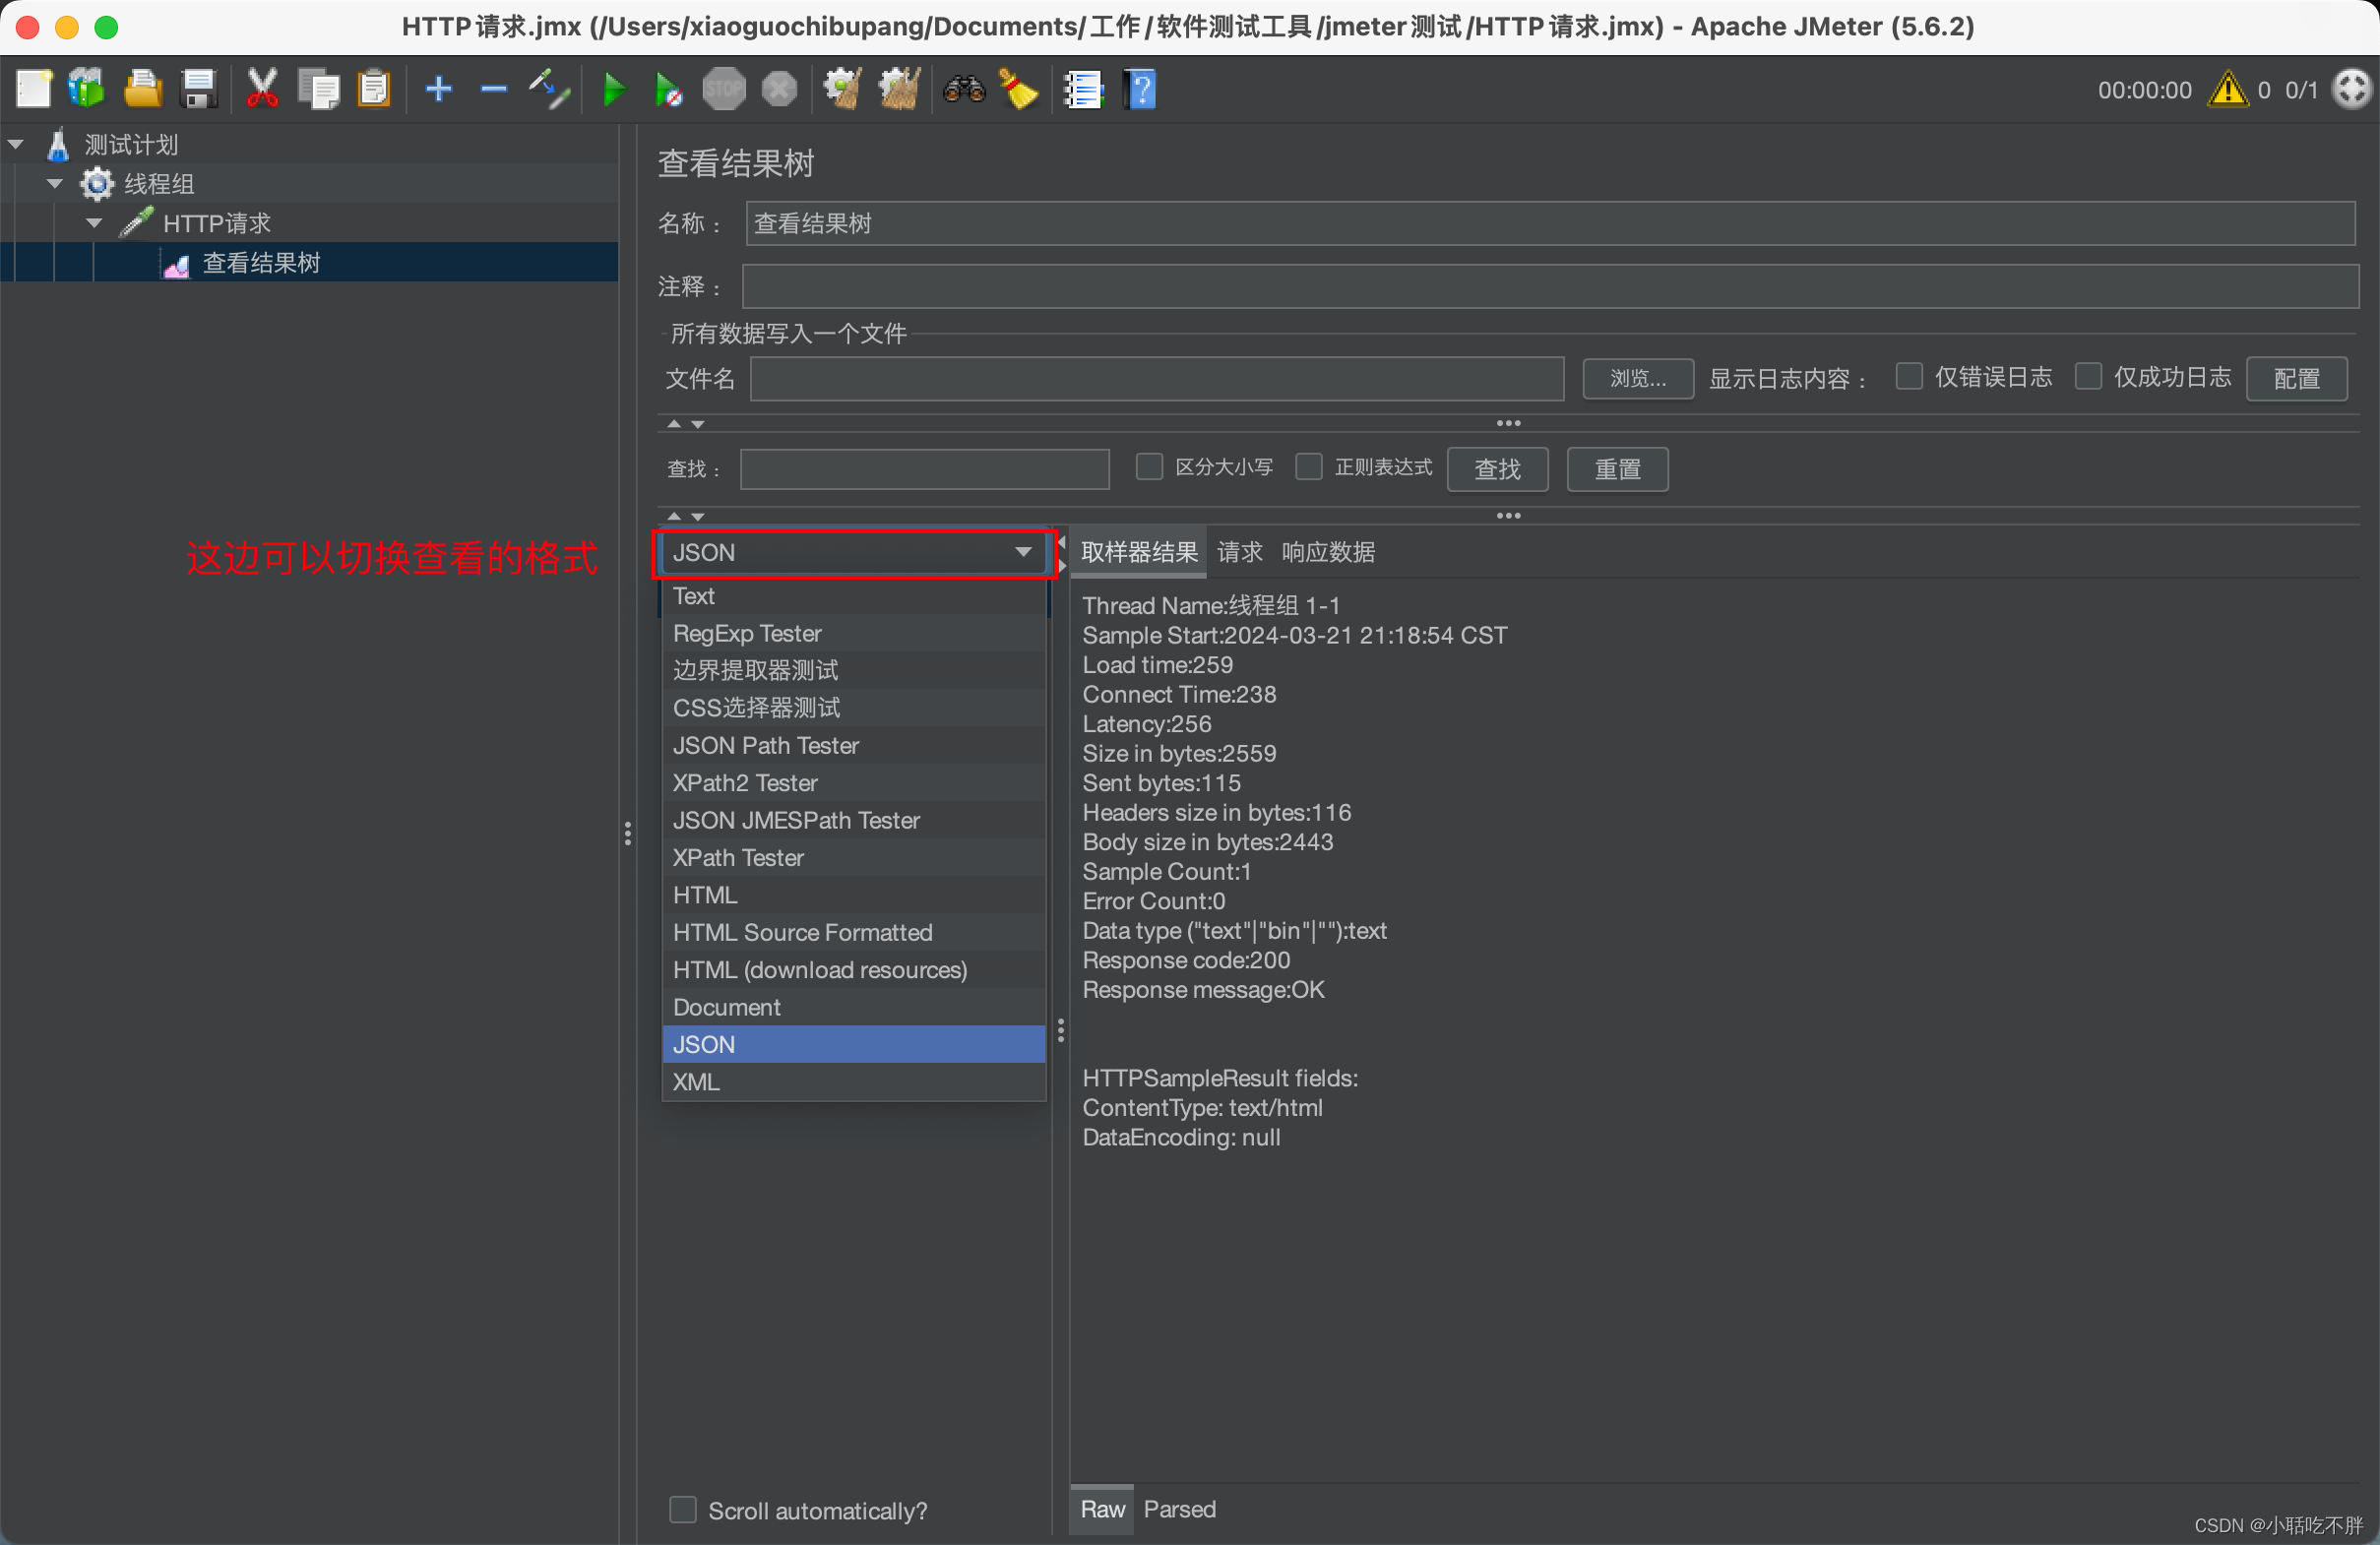Select 查看结果树 listener in the tree

pyautogui.click(x=262, y=263)
